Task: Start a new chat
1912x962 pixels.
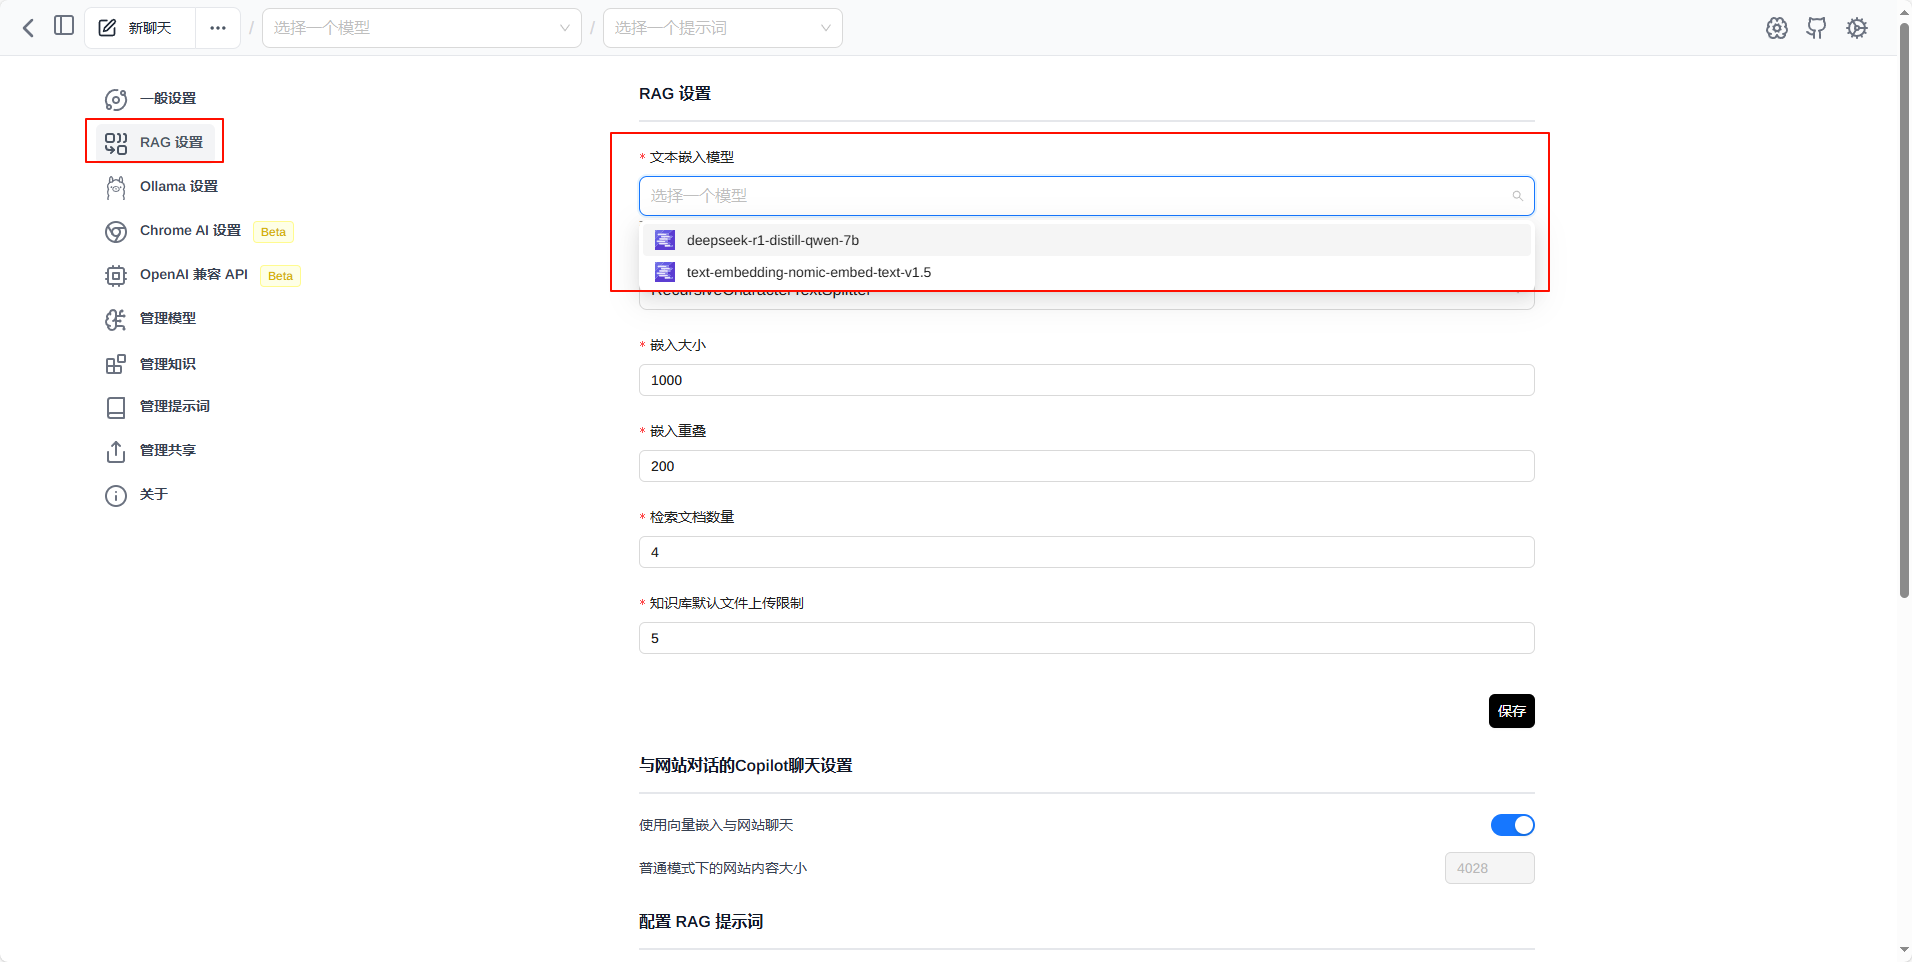Action: point(139,28)
